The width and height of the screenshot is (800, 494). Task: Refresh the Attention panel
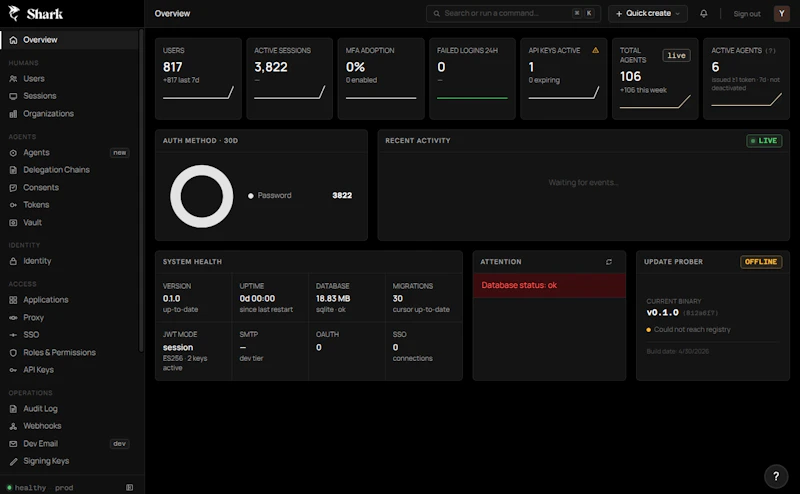click(x=609, y=262)
